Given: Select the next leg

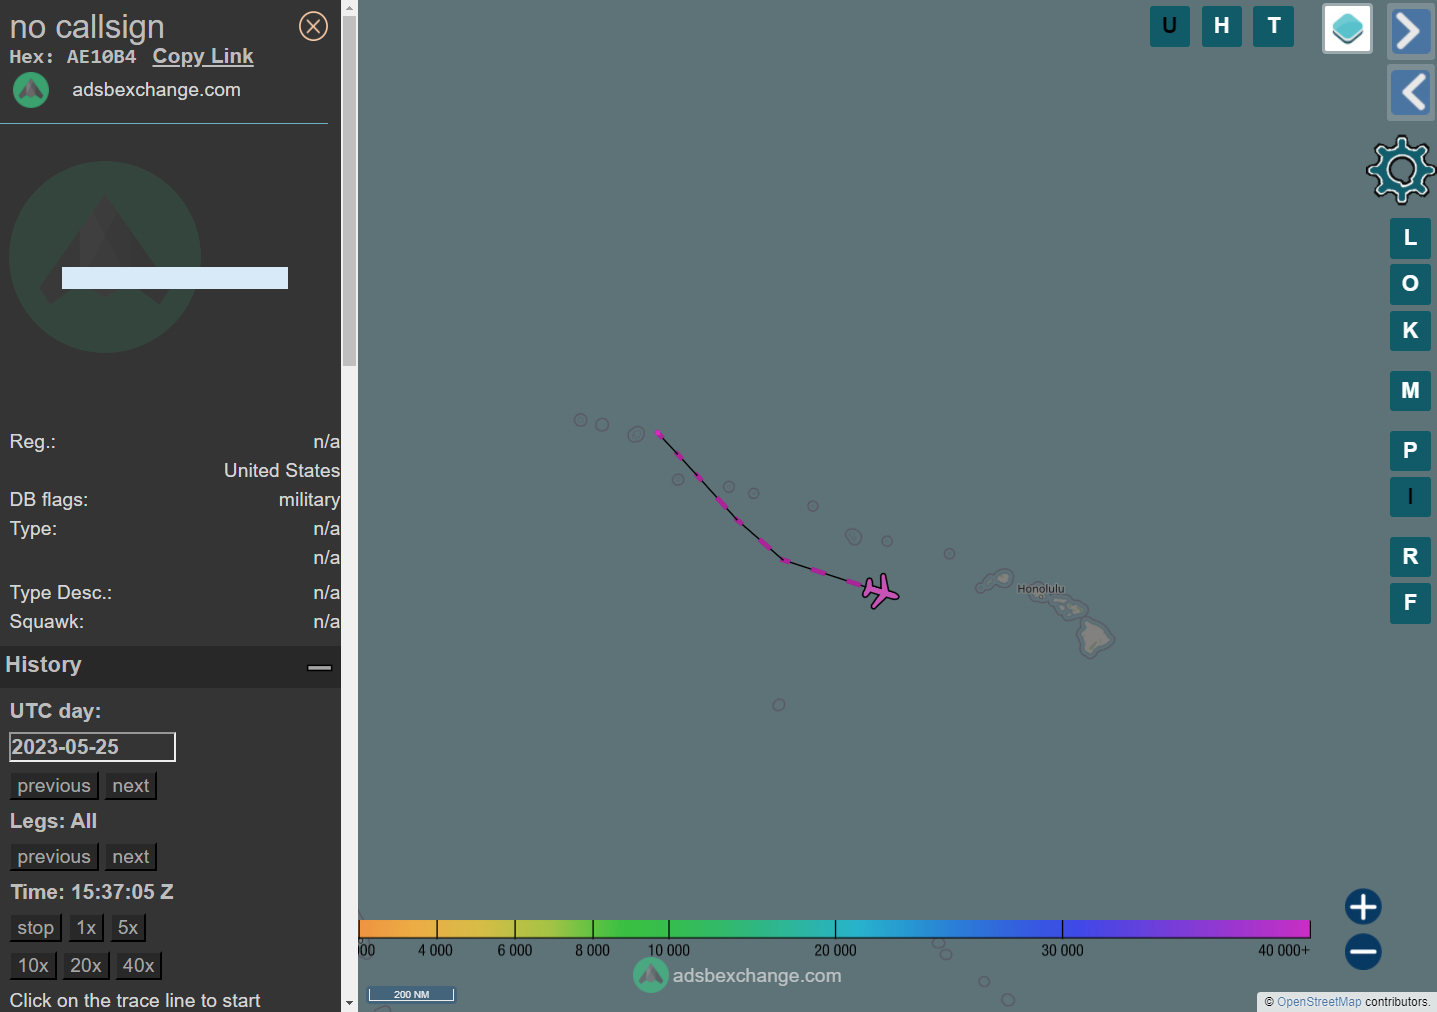Looking at the screenshot, I should [131, 857].
